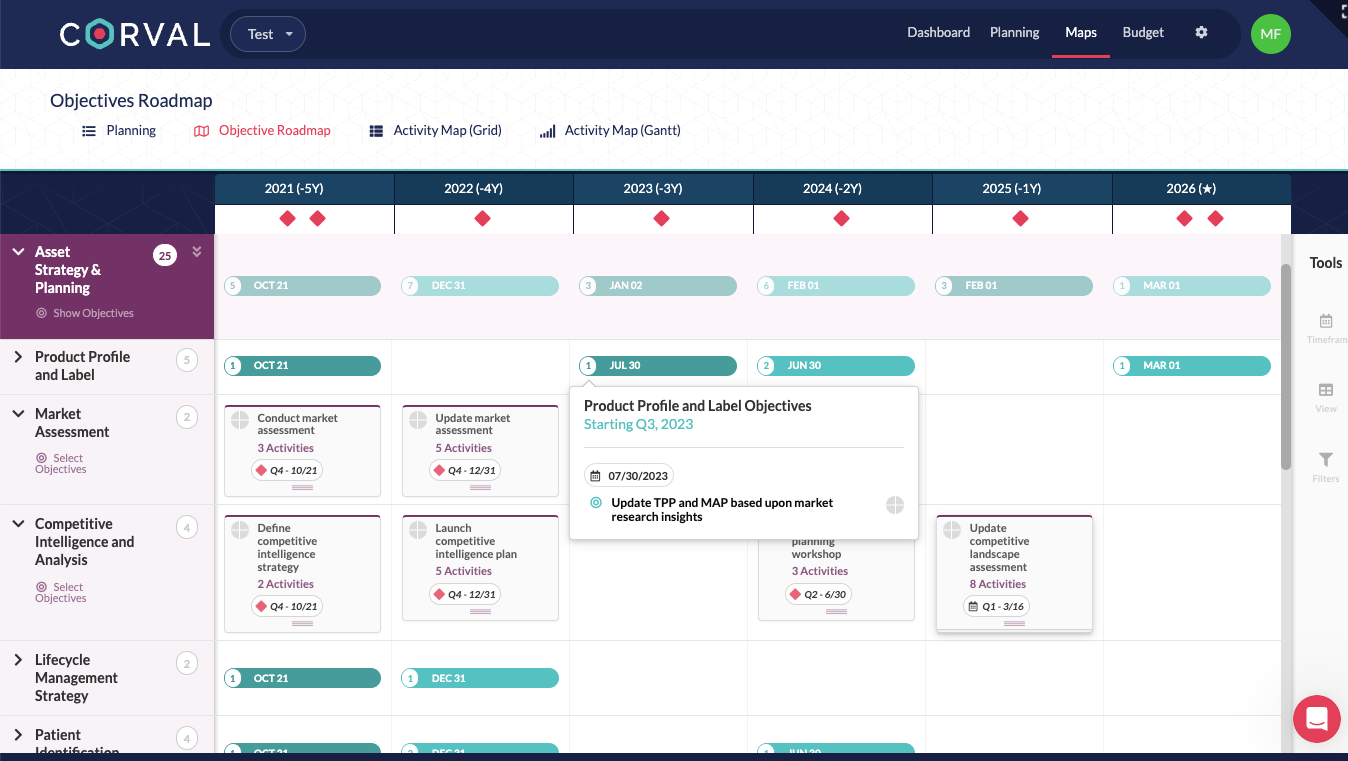Click the milestone diamond under 2024 (-2Y)

841,218
